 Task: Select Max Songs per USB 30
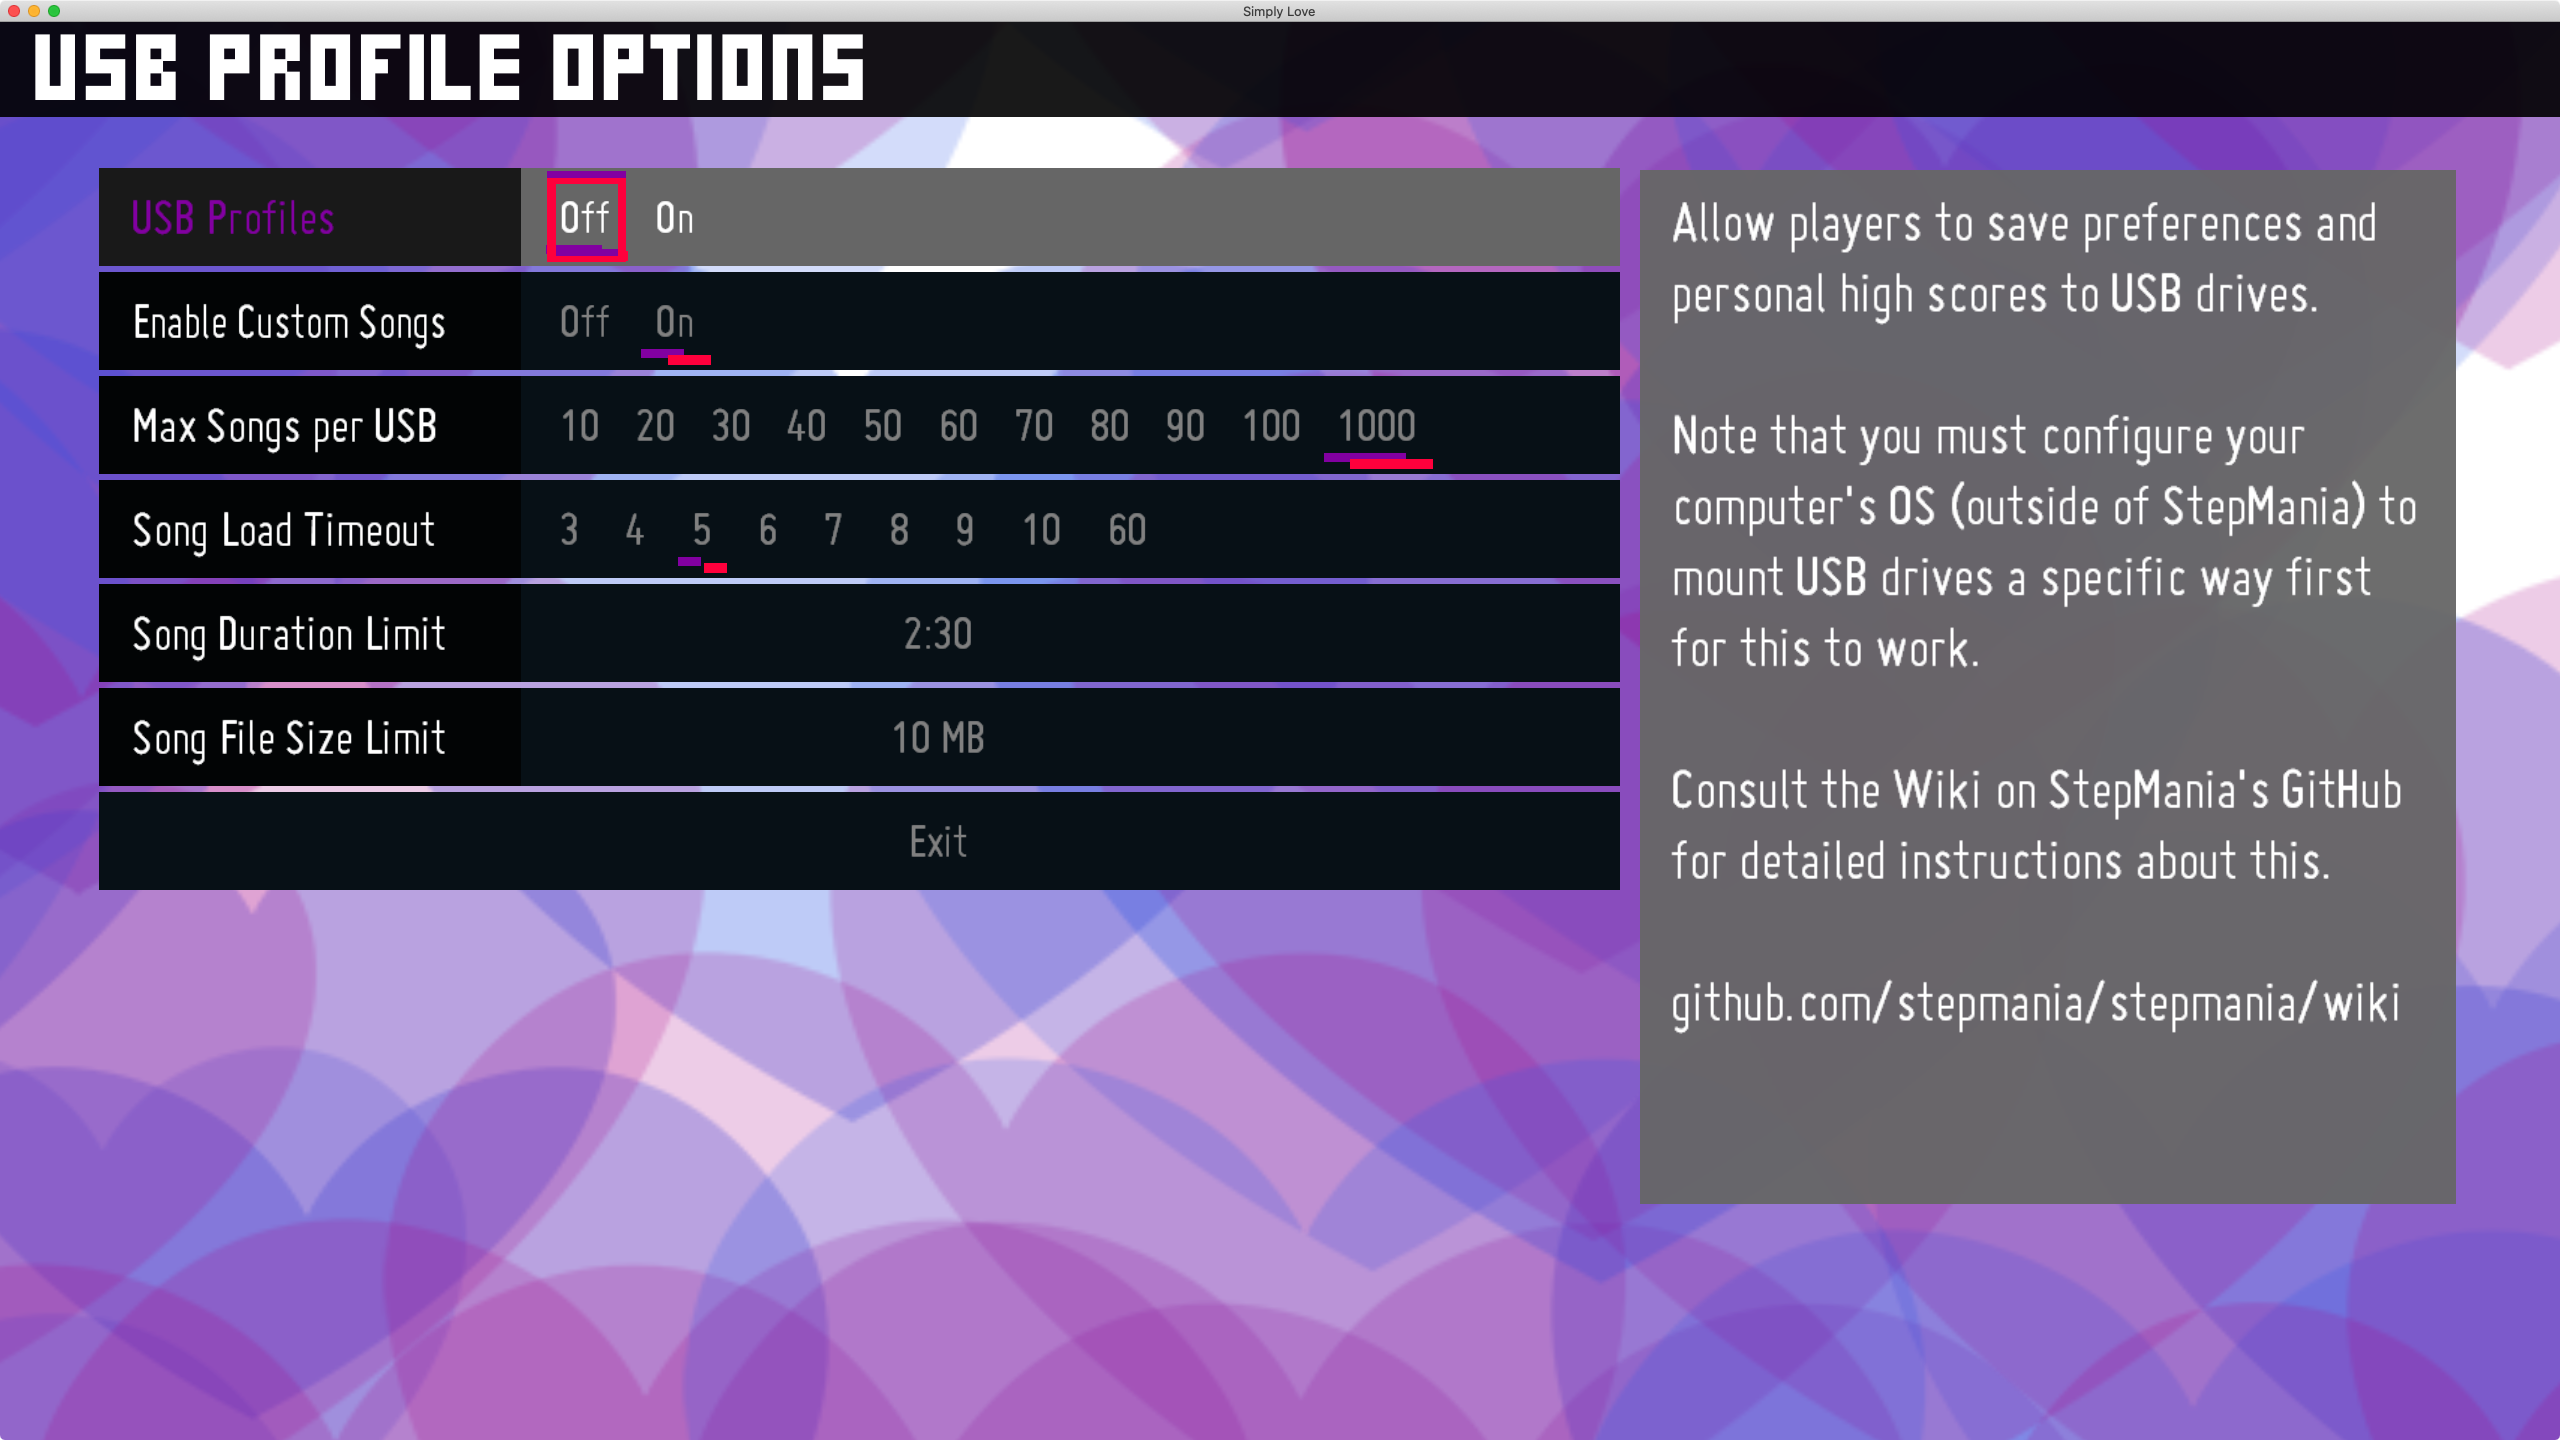pyautogui.click(x=730, y=427)
